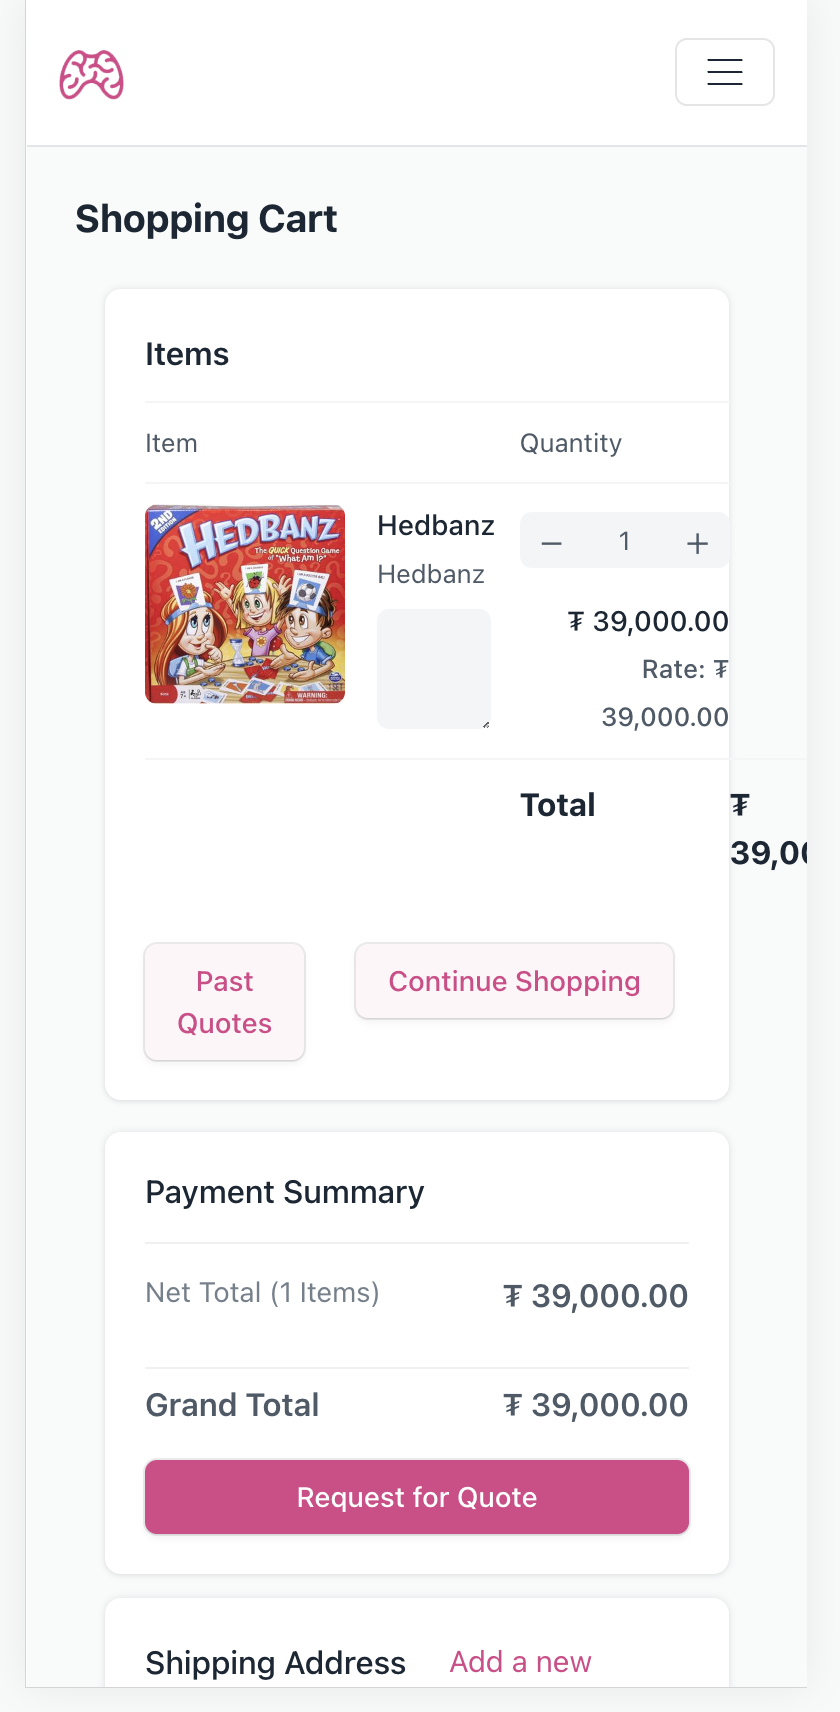Decrease Hedbanz quantity using minus icon
The image size is (840, 1712).
click(551, 541)
